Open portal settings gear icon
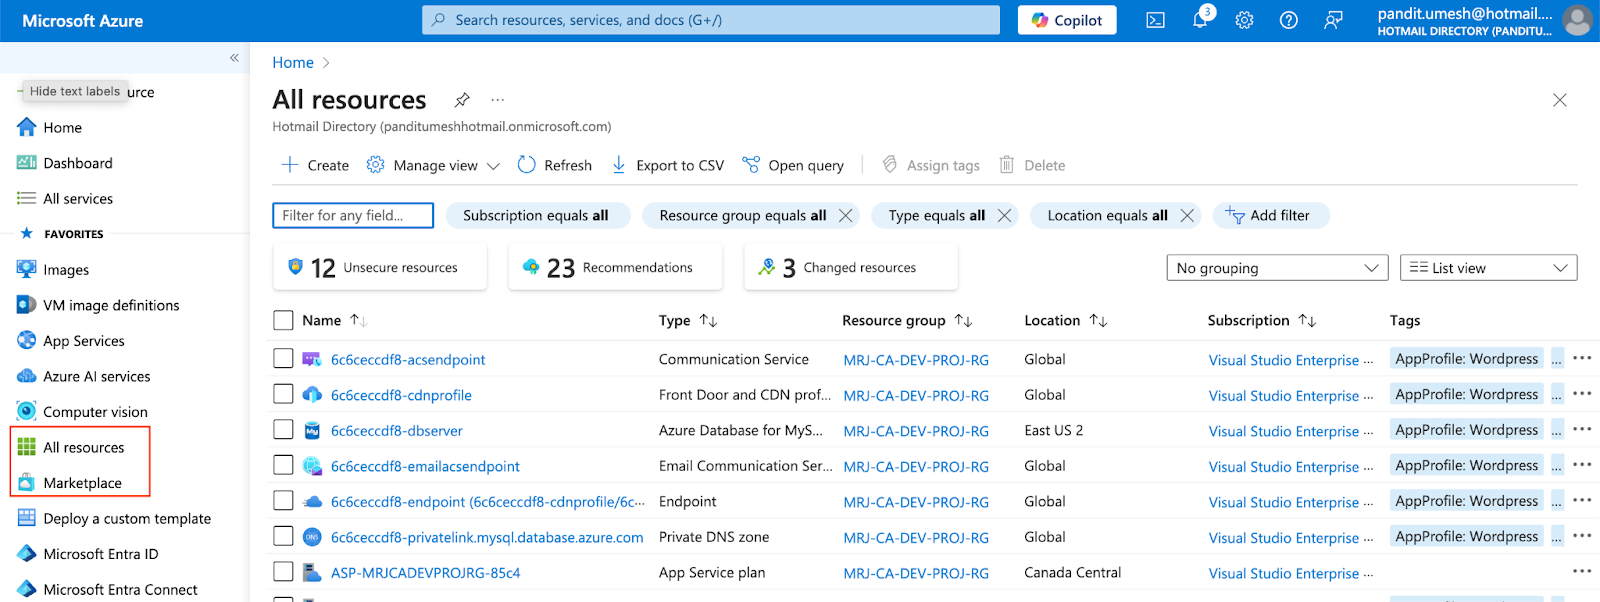 coord(1244,20)
